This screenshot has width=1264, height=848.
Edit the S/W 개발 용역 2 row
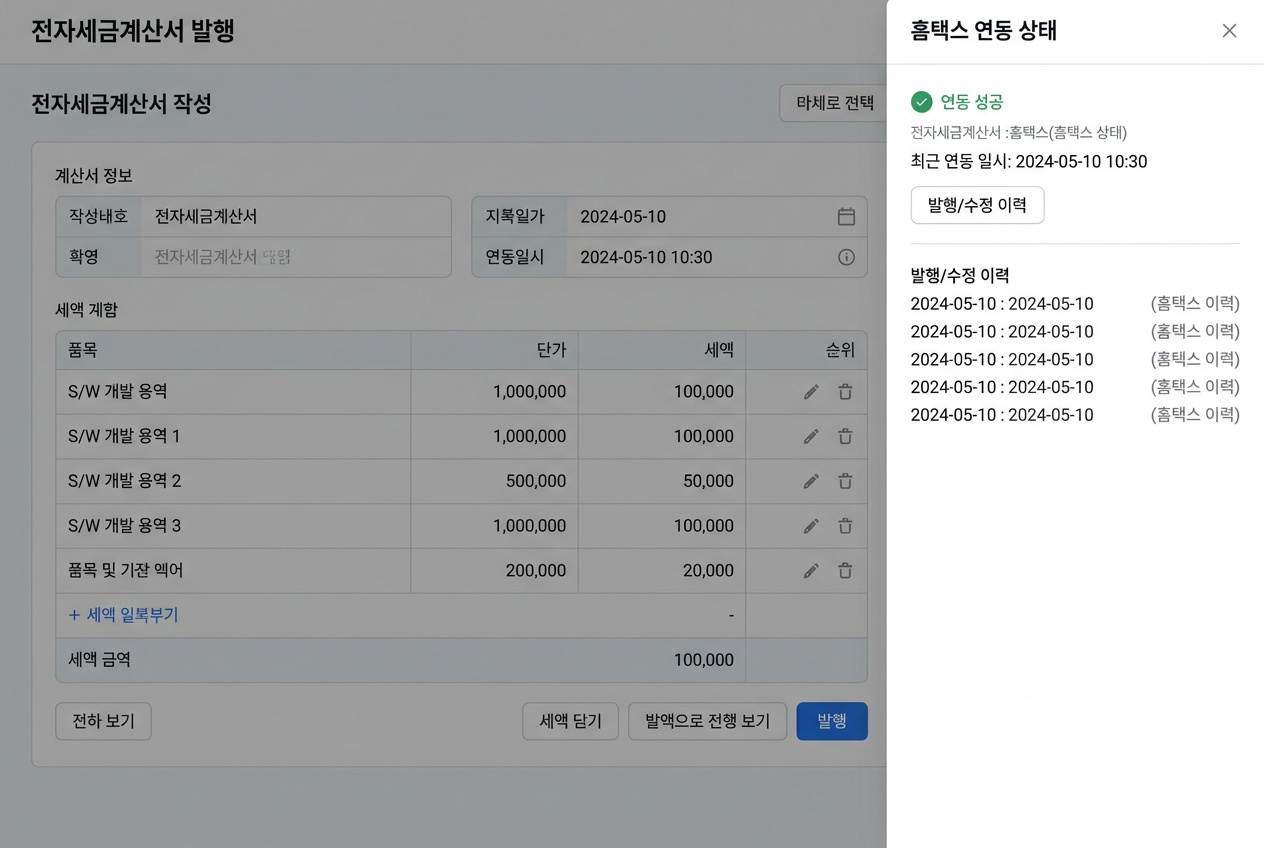pyautogui.click(x=811, y=481)
